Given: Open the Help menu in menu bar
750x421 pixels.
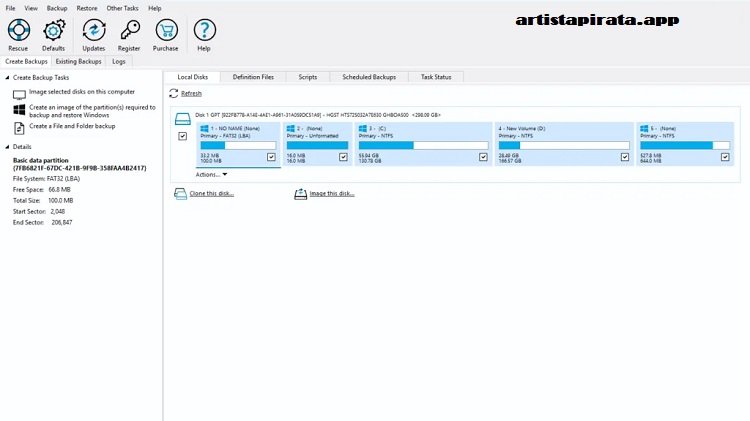Looking at the screenshot, I should [x=154, y=8].
